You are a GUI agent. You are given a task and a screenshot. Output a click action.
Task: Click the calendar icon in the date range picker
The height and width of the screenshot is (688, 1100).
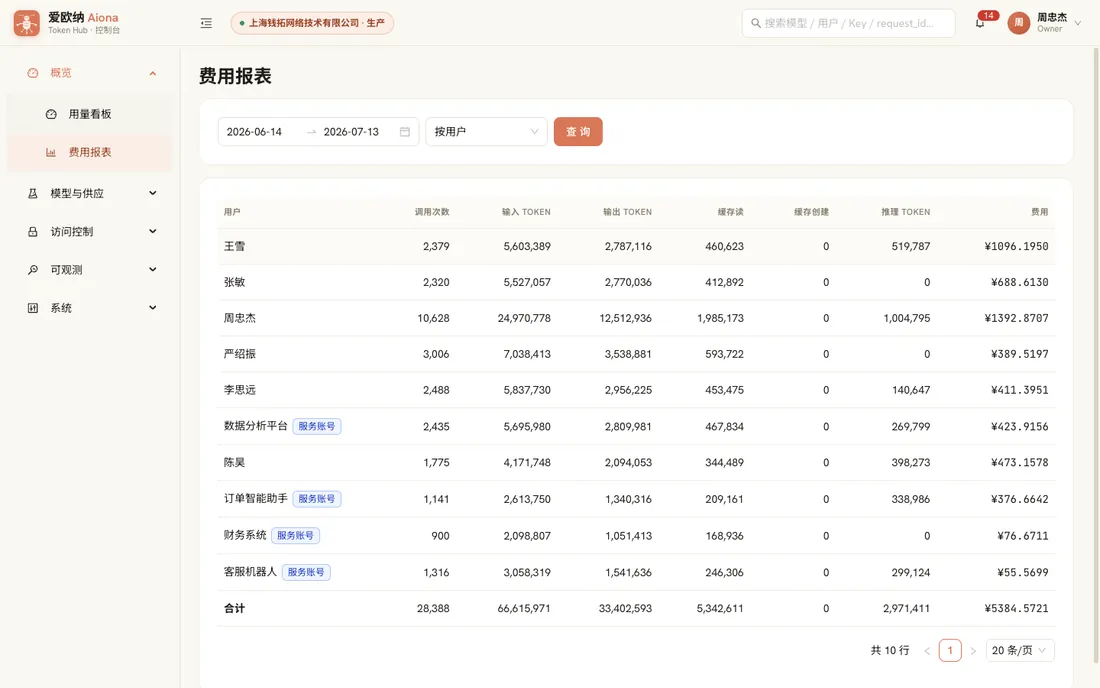tap(405, 132)
